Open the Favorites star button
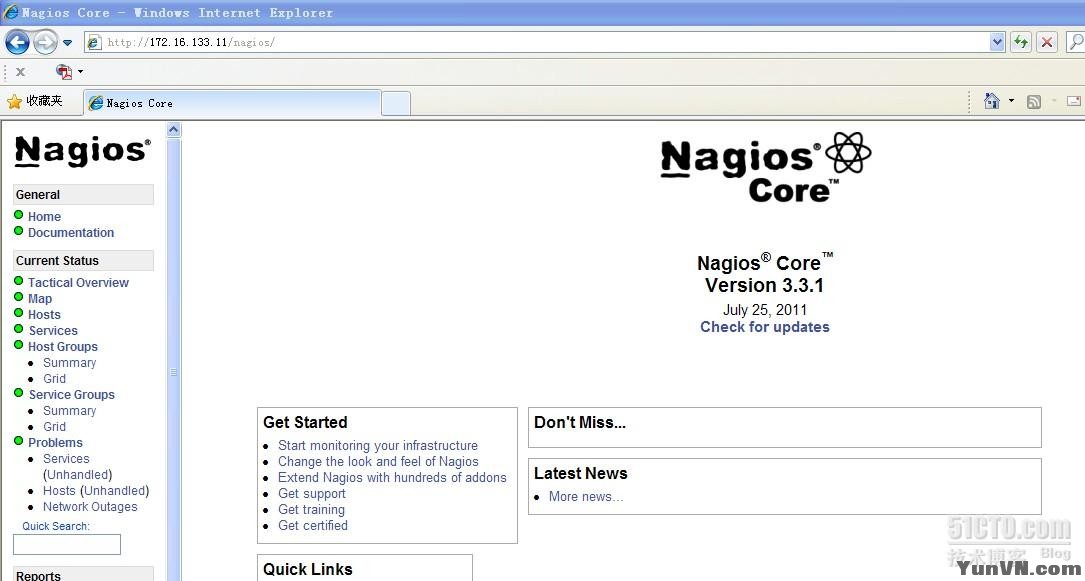Screen dimensions: 1085x581 pyautogui.click(x=35, y=102)
